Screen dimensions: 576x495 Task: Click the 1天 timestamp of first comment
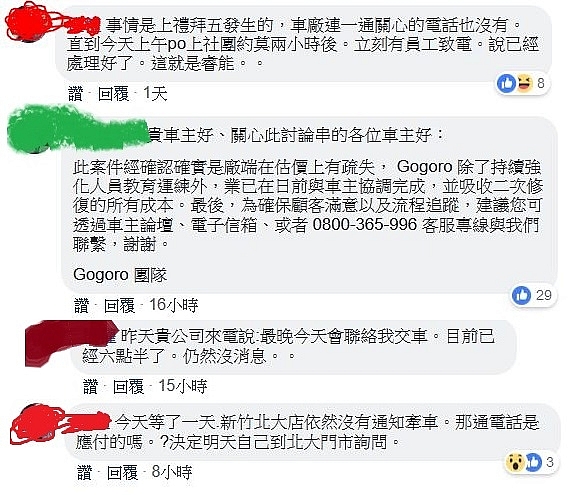155,94
